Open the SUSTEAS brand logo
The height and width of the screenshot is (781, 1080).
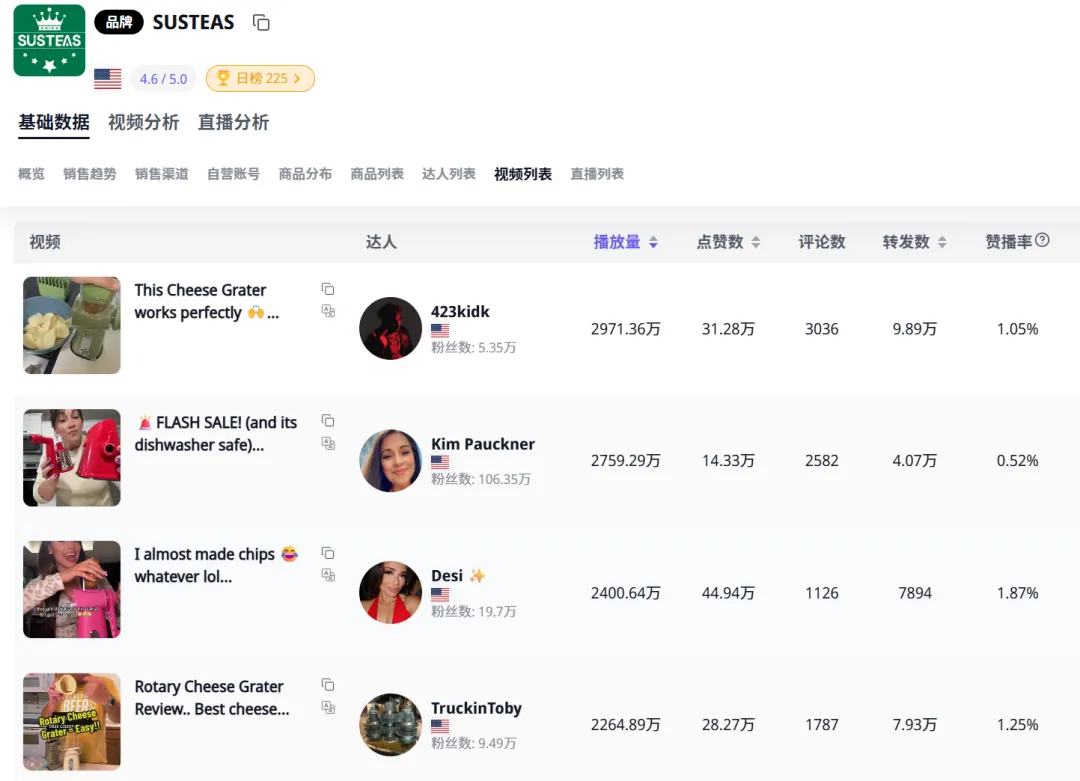(x=50, y=40)
